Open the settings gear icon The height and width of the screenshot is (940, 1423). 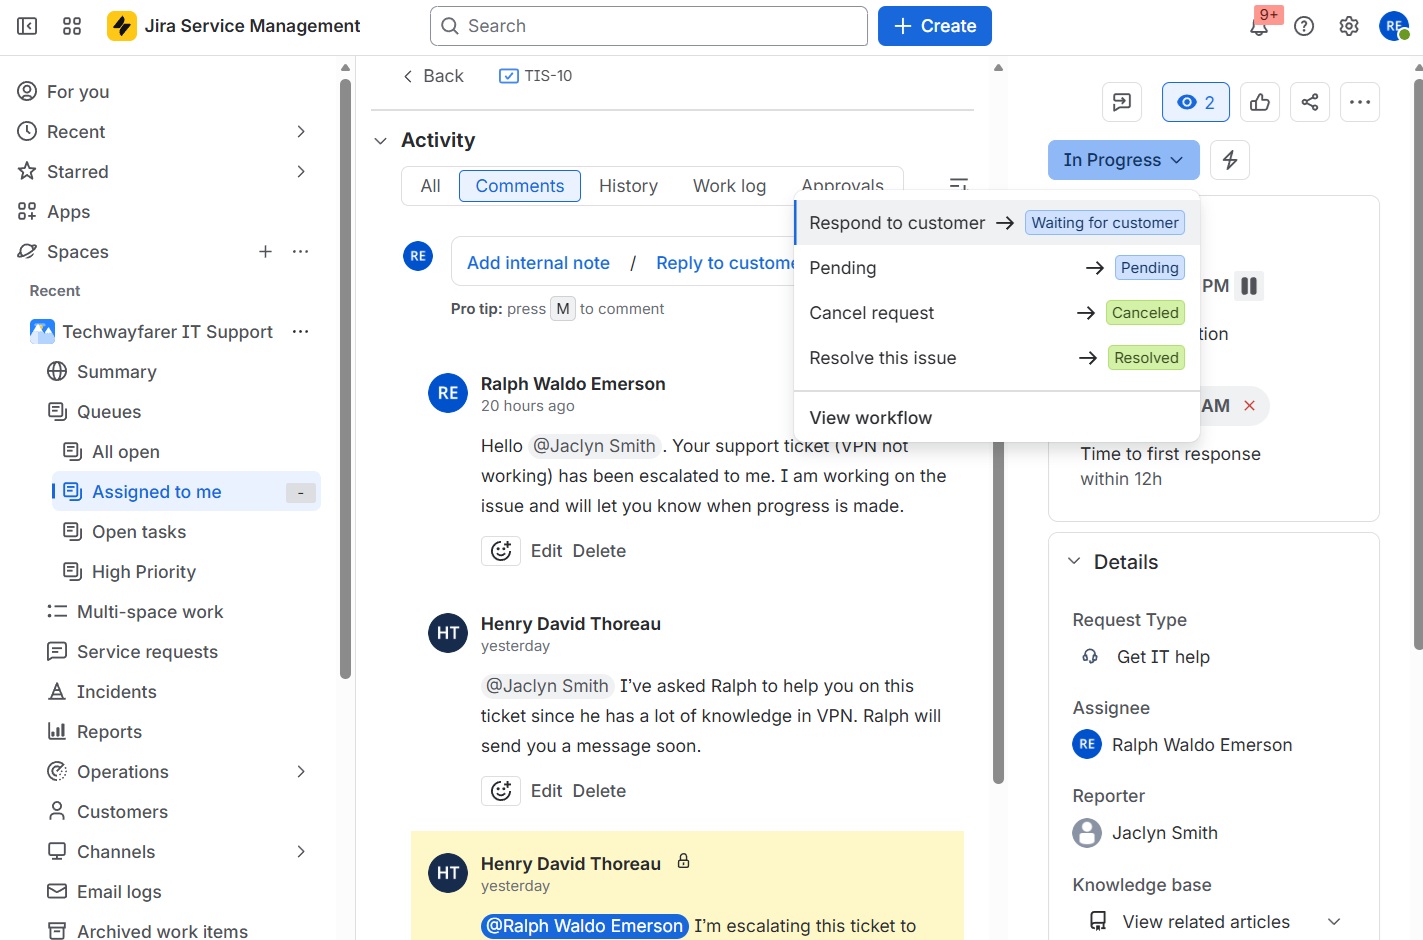coord(1349,26)
